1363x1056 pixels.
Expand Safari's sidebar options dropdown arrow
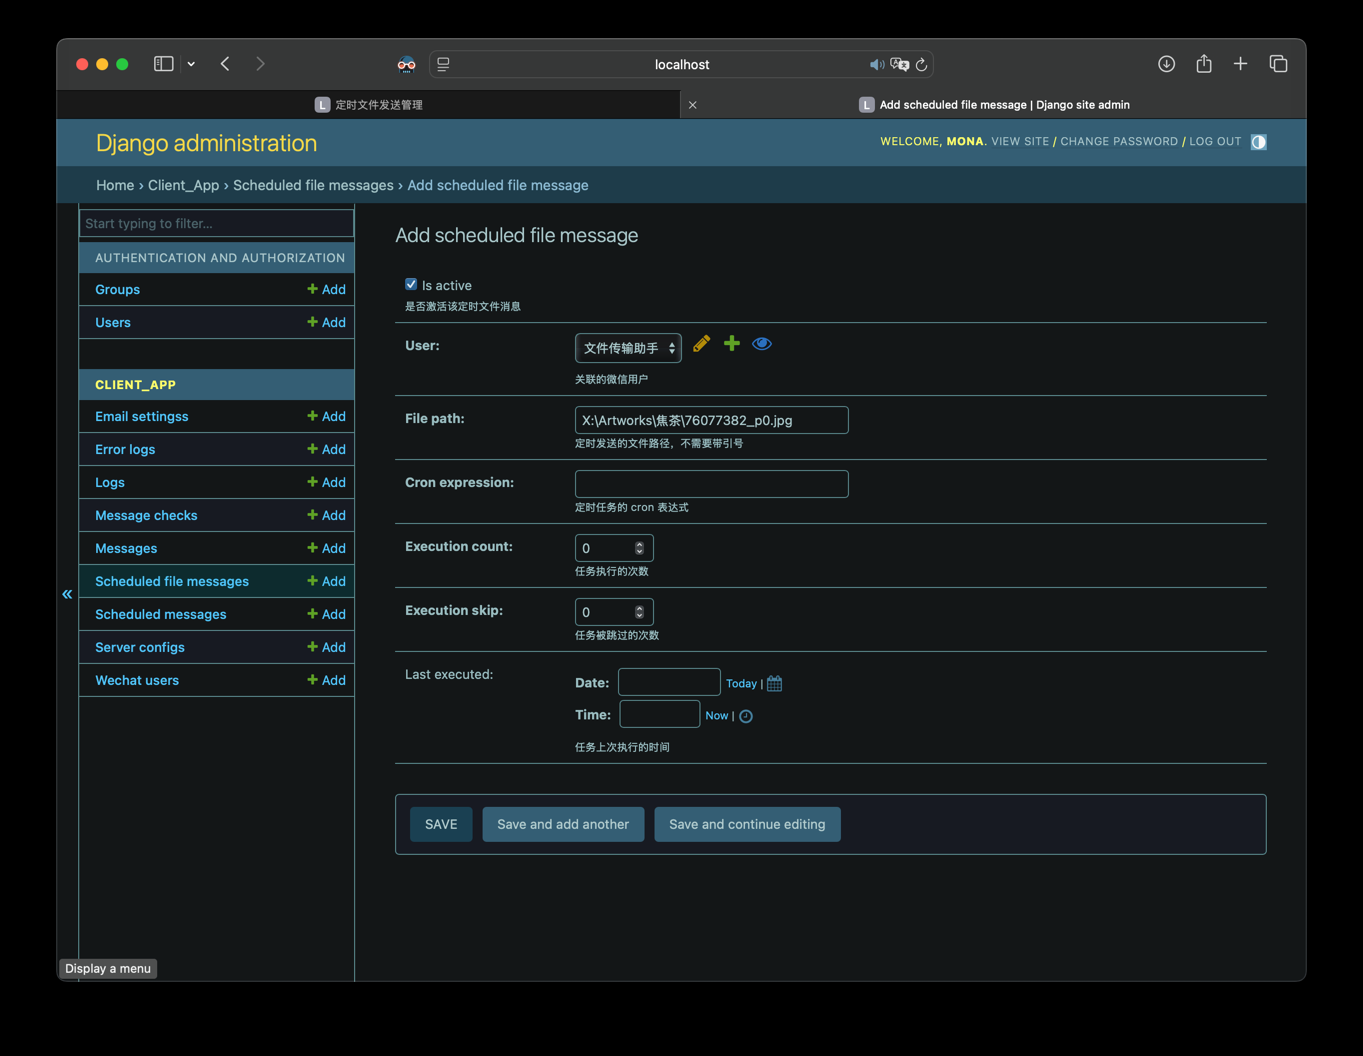(191, 64)
